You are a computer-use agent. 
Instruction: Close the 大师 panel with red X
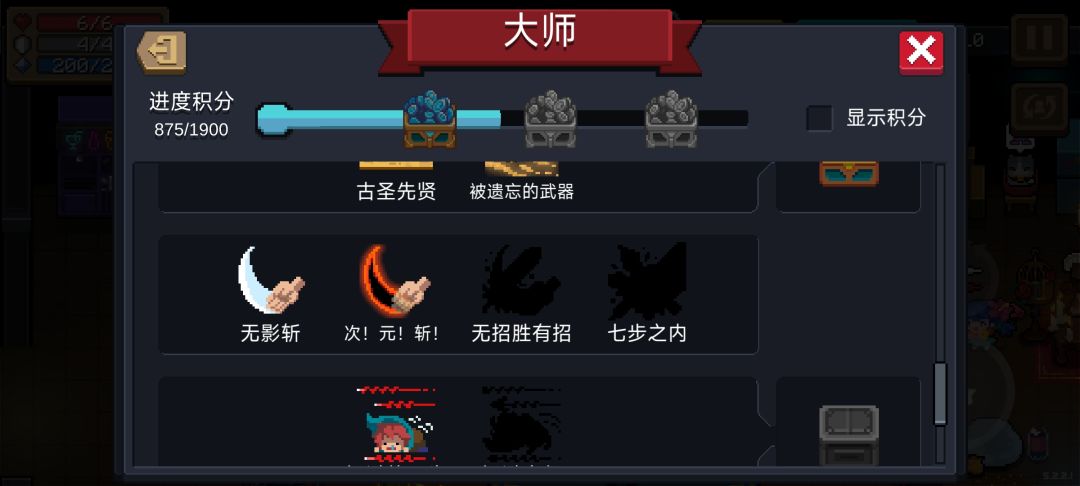921,52
